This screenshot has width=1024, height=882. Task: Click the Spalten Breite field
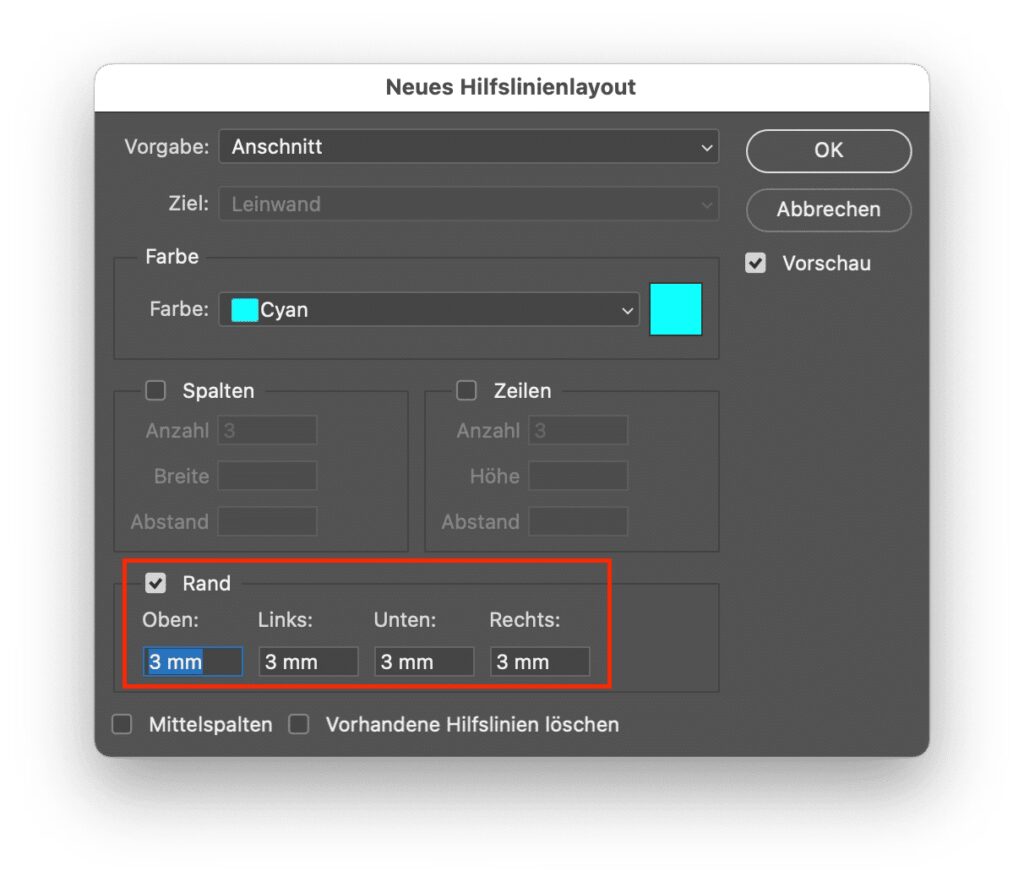[267, 476]
